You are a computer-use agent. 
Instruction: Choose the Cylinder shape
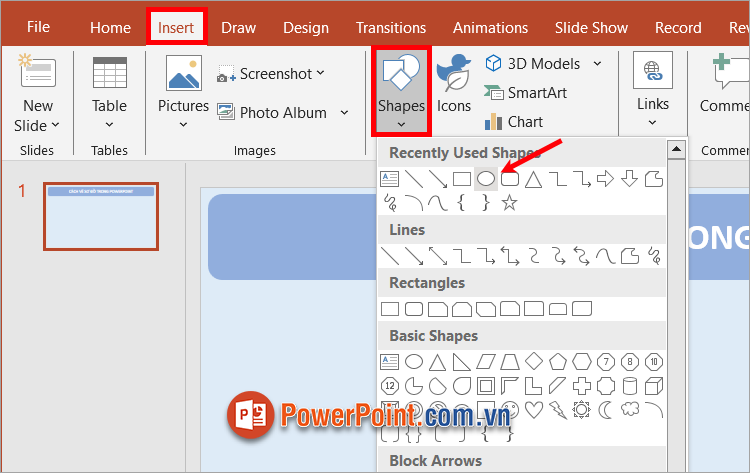[x=630, y=385]
